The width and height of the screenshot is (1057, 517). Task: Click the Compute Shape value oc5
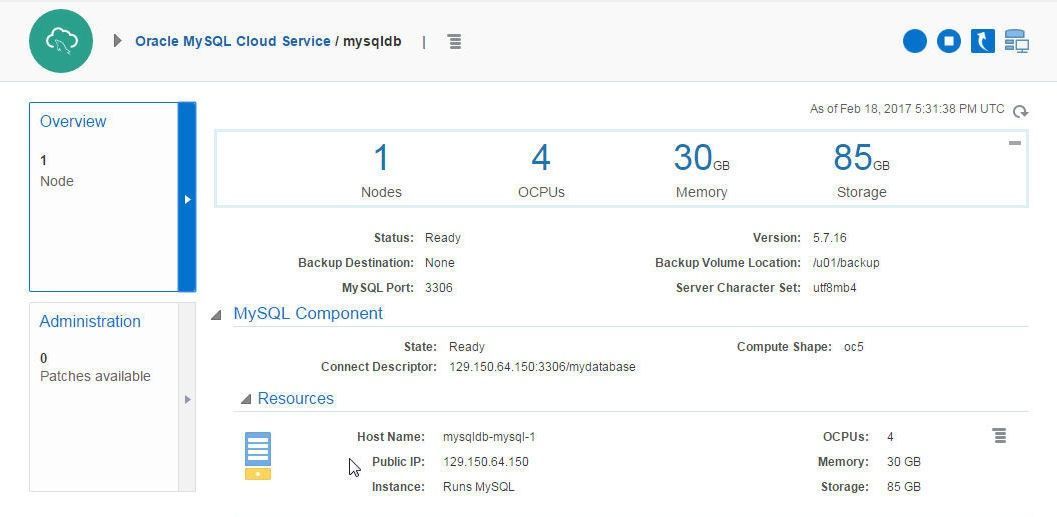click(853, 347)
